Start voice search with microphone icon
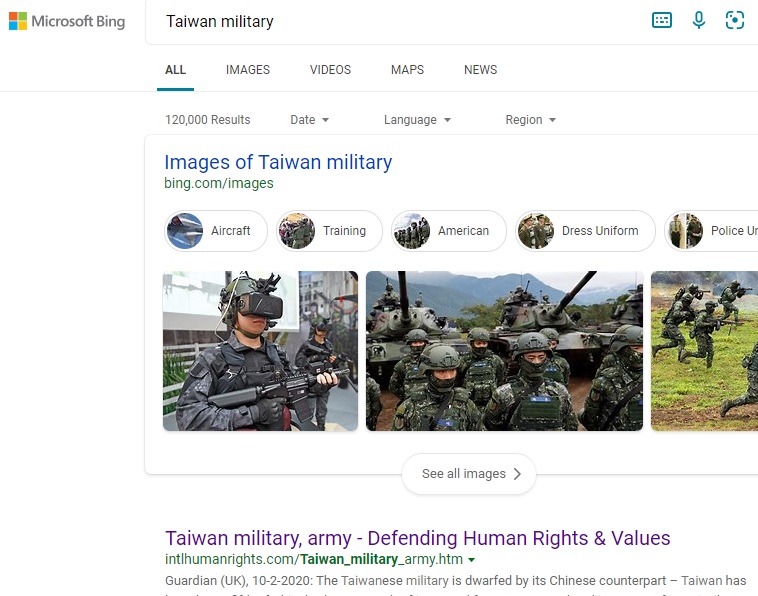The height and width of the screenshot is (596, 758). [x=699, y=20]
